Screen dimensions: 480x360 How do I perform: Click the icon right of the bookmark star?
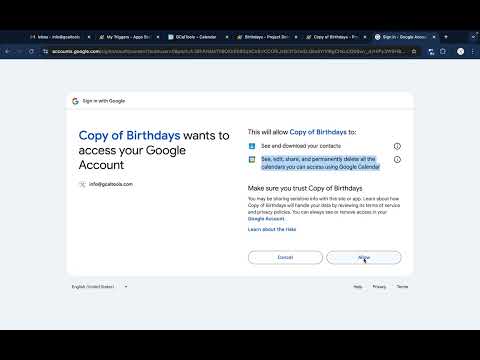431,52
